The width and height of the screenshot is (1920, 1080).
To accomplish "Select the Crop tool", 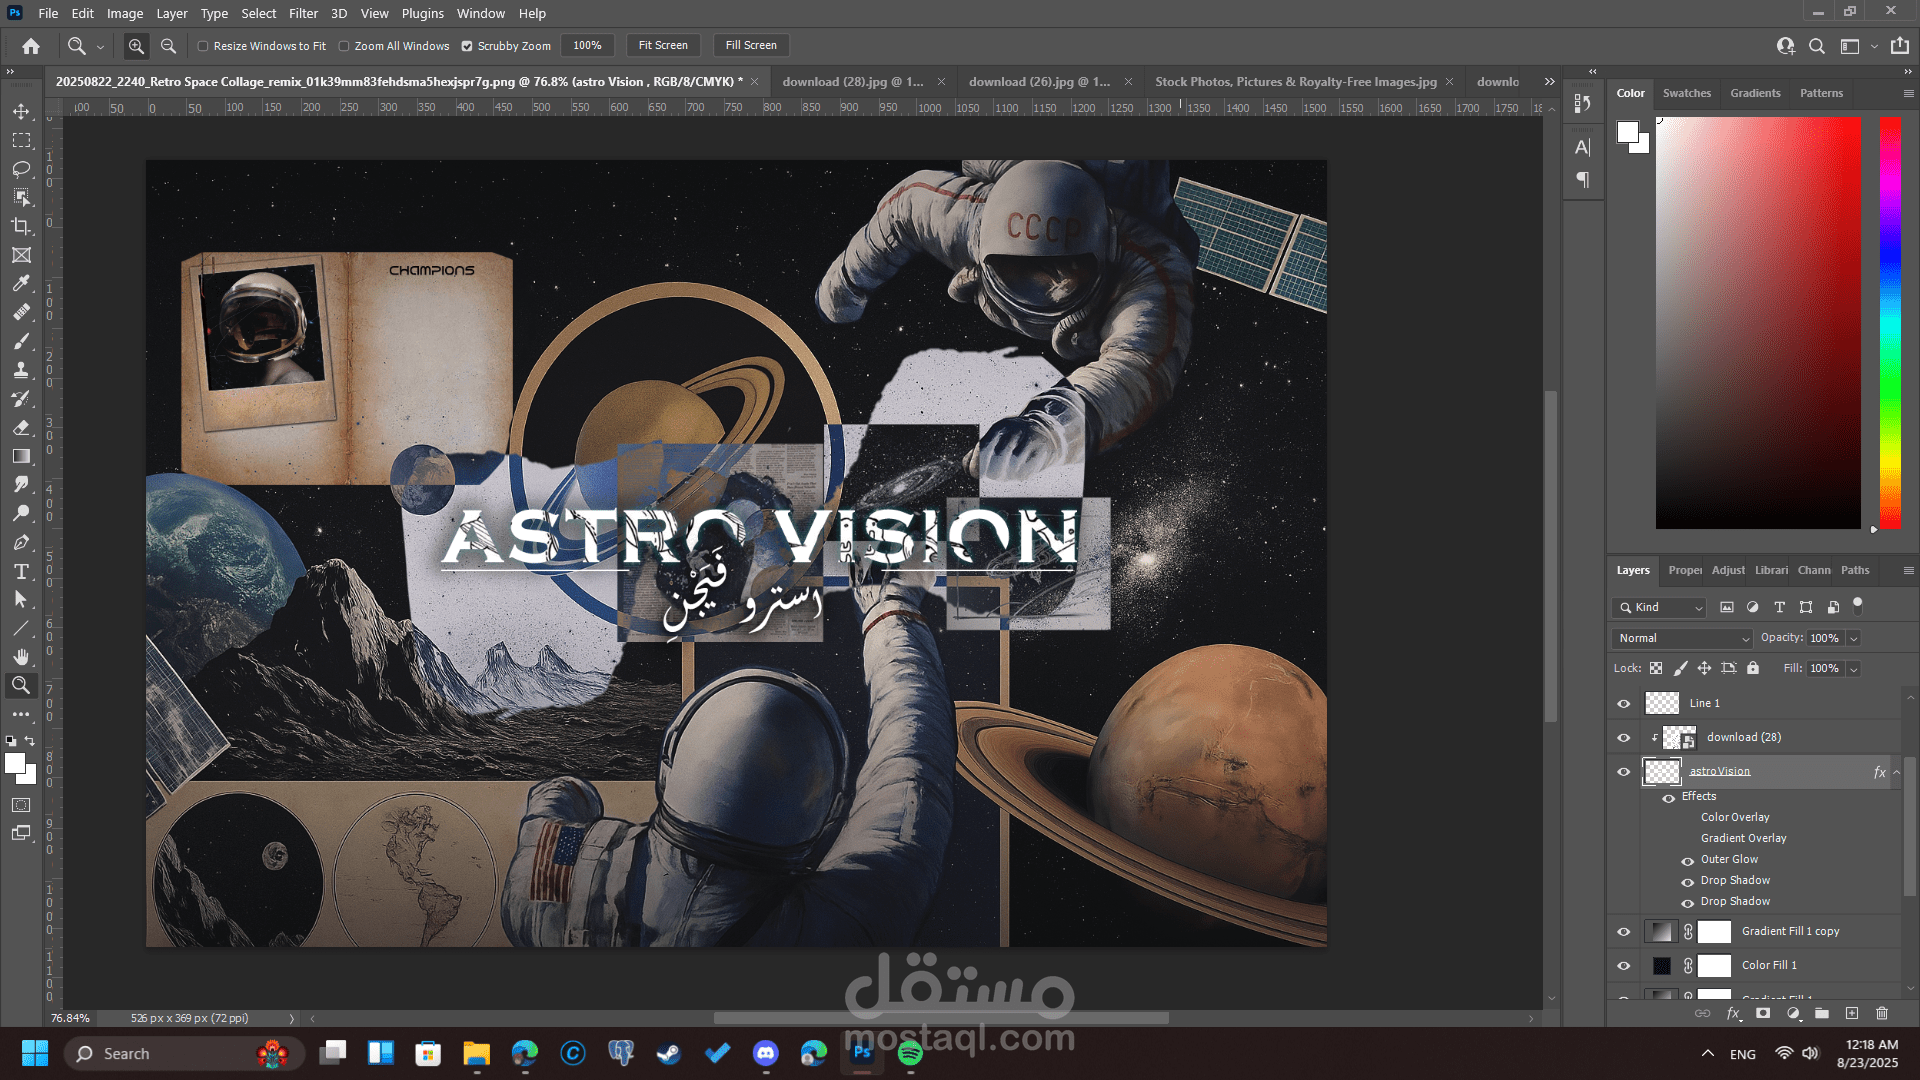I will (x=21, y=226).
